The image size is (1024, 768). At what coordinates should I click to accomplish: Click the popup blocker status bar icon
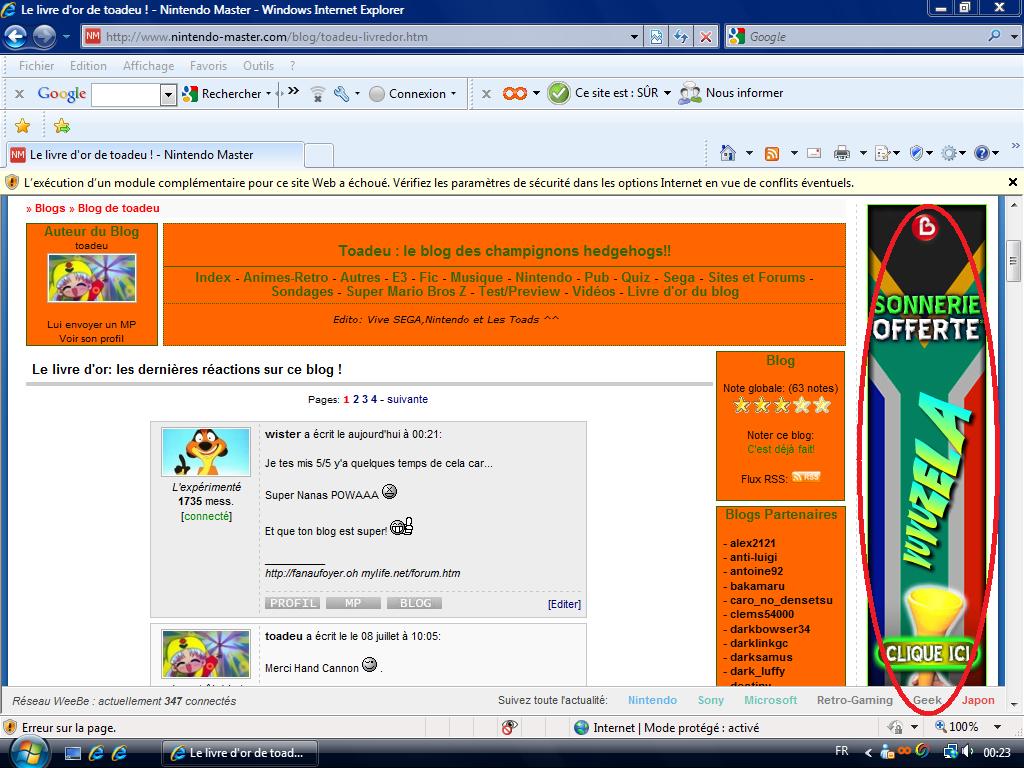click(509, 727)
